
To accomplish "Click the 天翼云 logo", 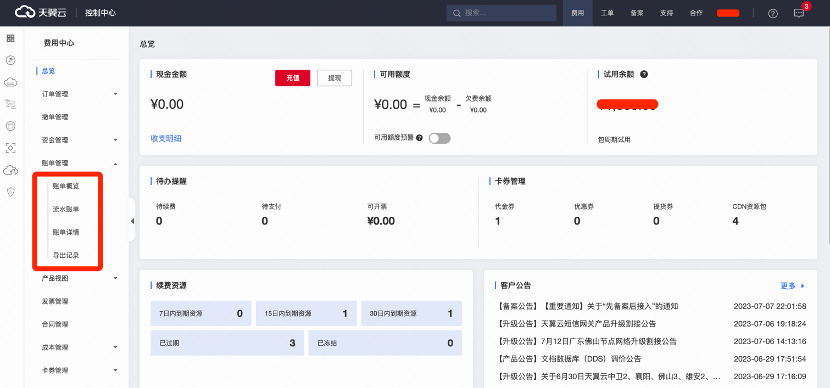I will 41,13.
